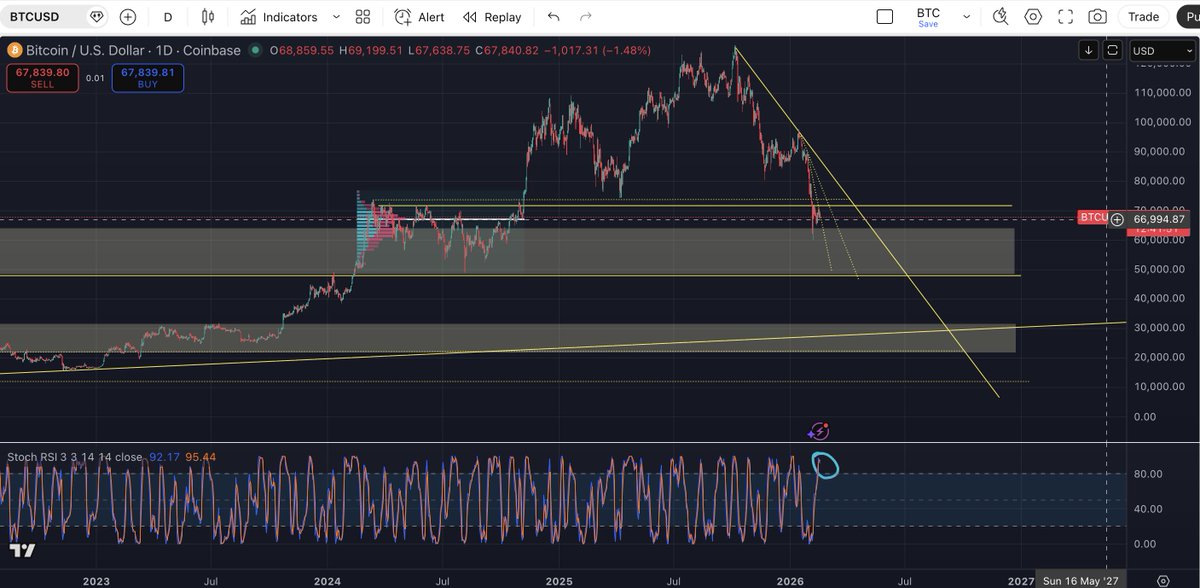Toggle the reset chart view control
This screenshot has height=588, width=1200.
click(1113, 49)
